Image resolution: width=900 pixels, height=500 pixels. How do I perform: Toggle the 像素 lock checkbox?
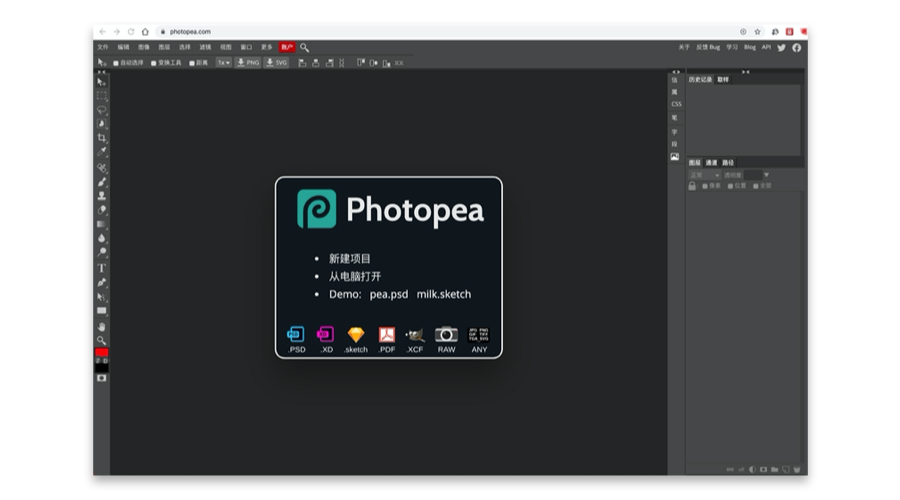[x=705, y=186]
